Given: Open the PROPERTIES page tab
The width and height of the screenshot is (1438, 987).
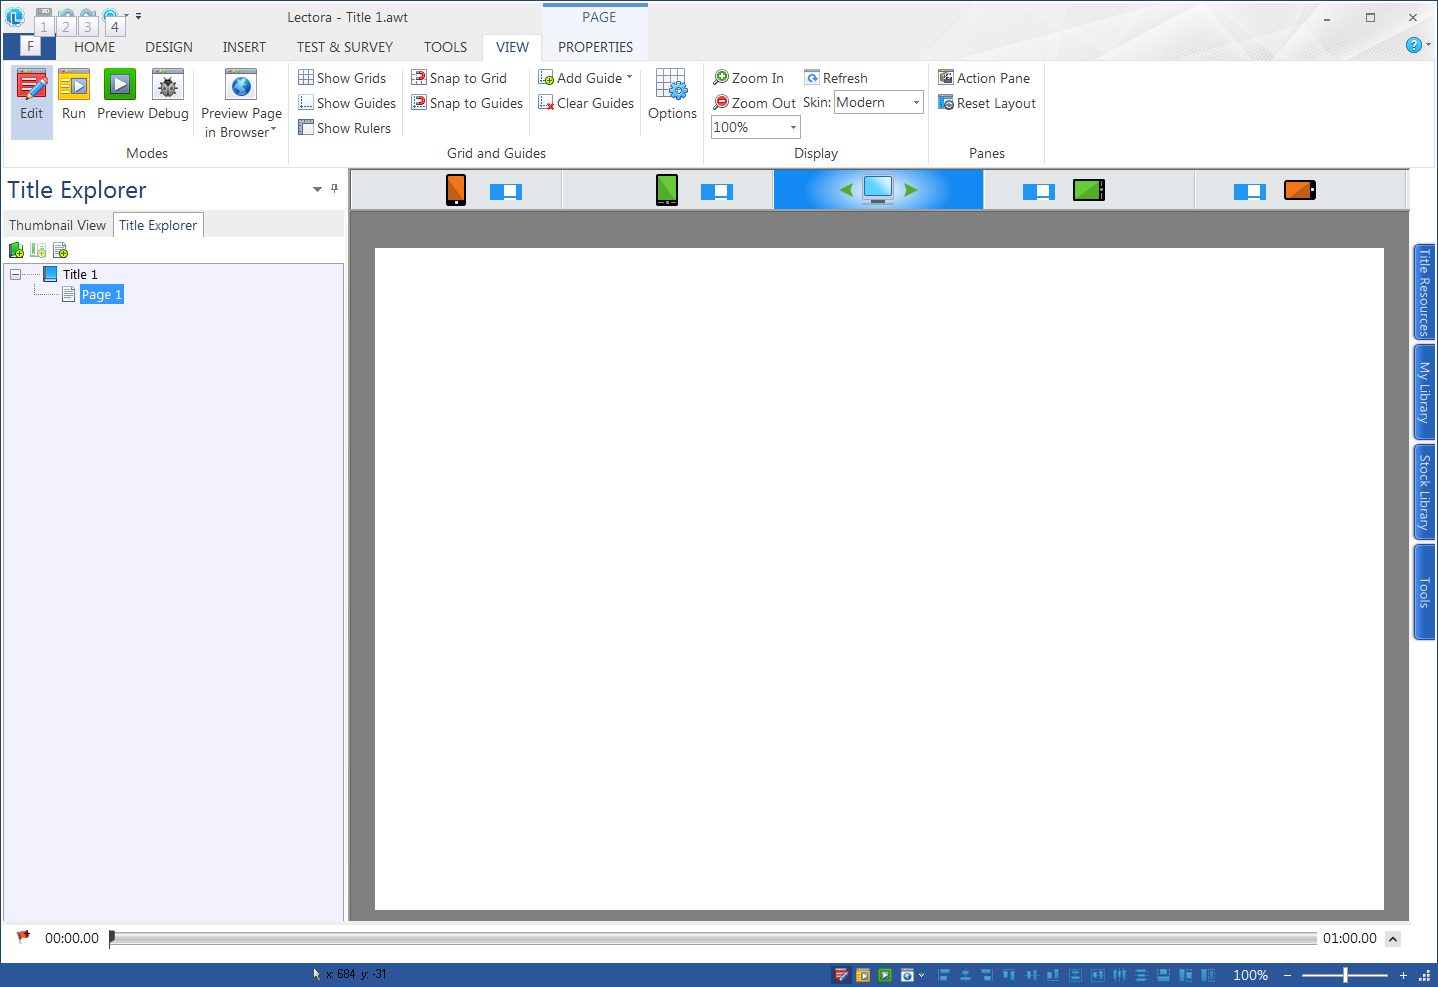Looking at the screenshot, I should (596, 47).
